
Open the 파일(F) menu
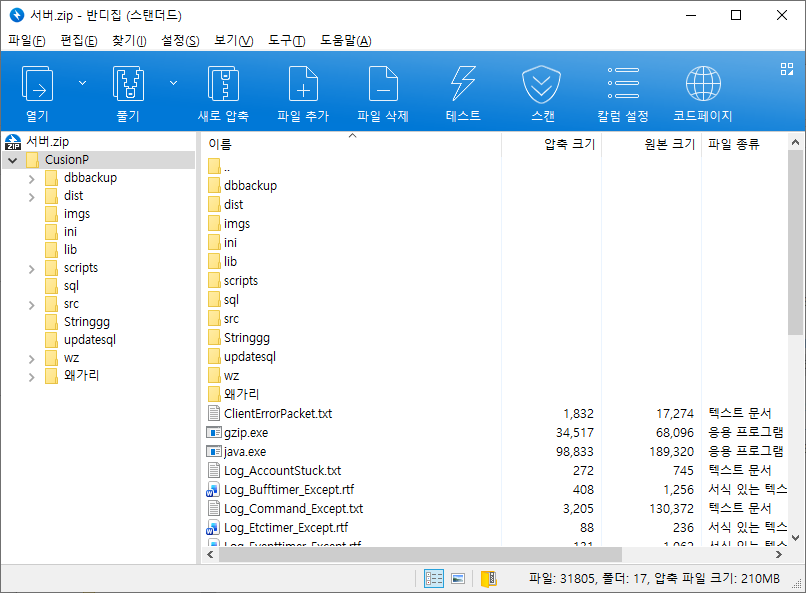coord(27,40)
